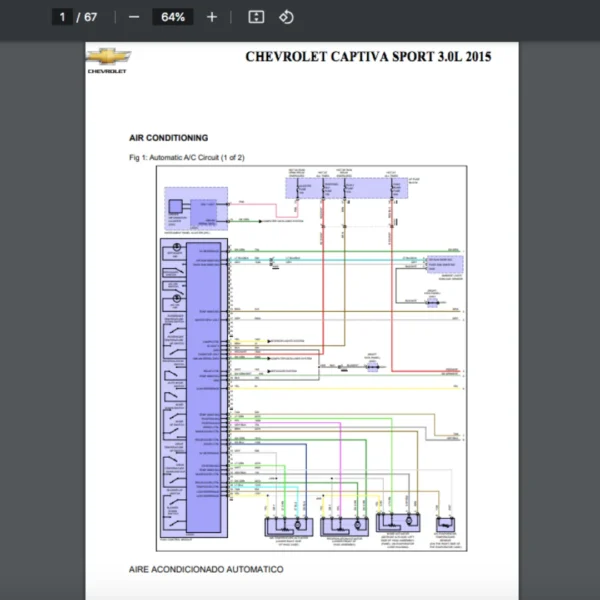Click the AIR CONDITIONING heading
The height and width of the screenshot is (600, 600).
pyautogui.click(x=168, y=138)
